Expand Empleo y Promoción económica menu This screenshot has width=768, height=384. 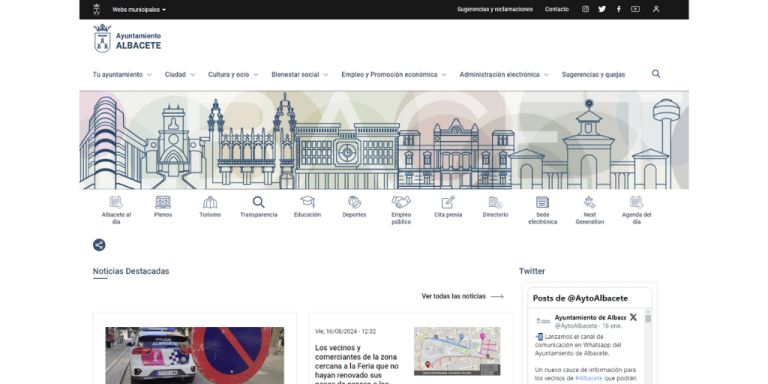point(394,74)
